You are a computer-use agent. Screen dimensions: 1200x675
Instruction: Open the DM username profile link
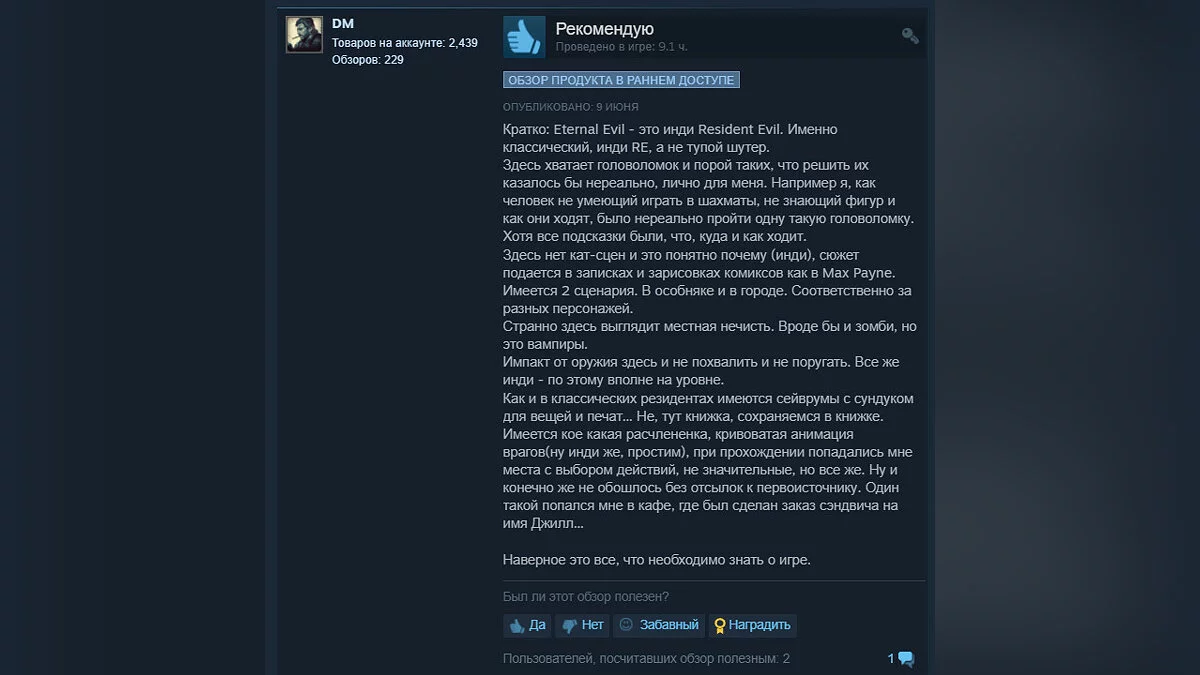click(343, 24)
